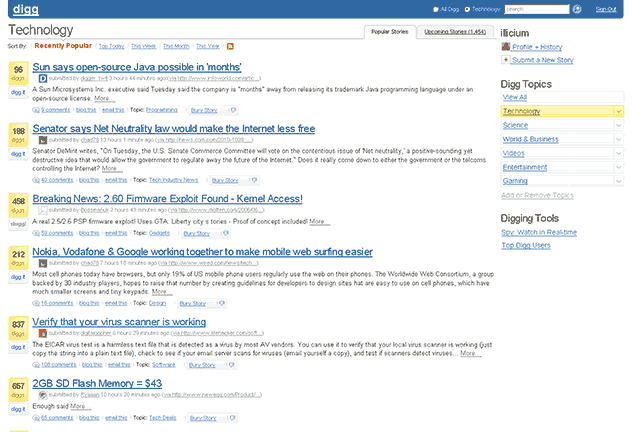
Task: Click shield icon next to Bury Story on 2GB SD Flash story
Action: (232, 418)
